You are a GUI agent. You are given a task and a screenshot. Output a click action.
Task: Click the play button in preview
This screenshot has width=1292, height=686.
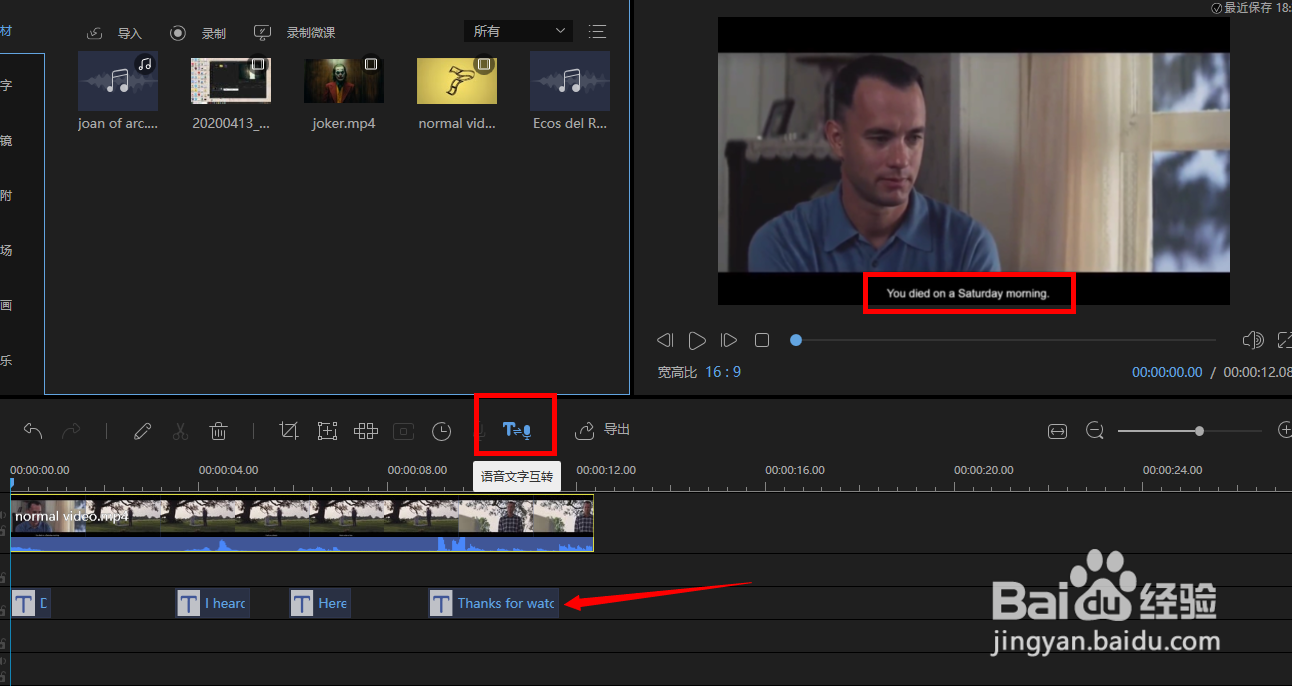[x=698, y=341]
